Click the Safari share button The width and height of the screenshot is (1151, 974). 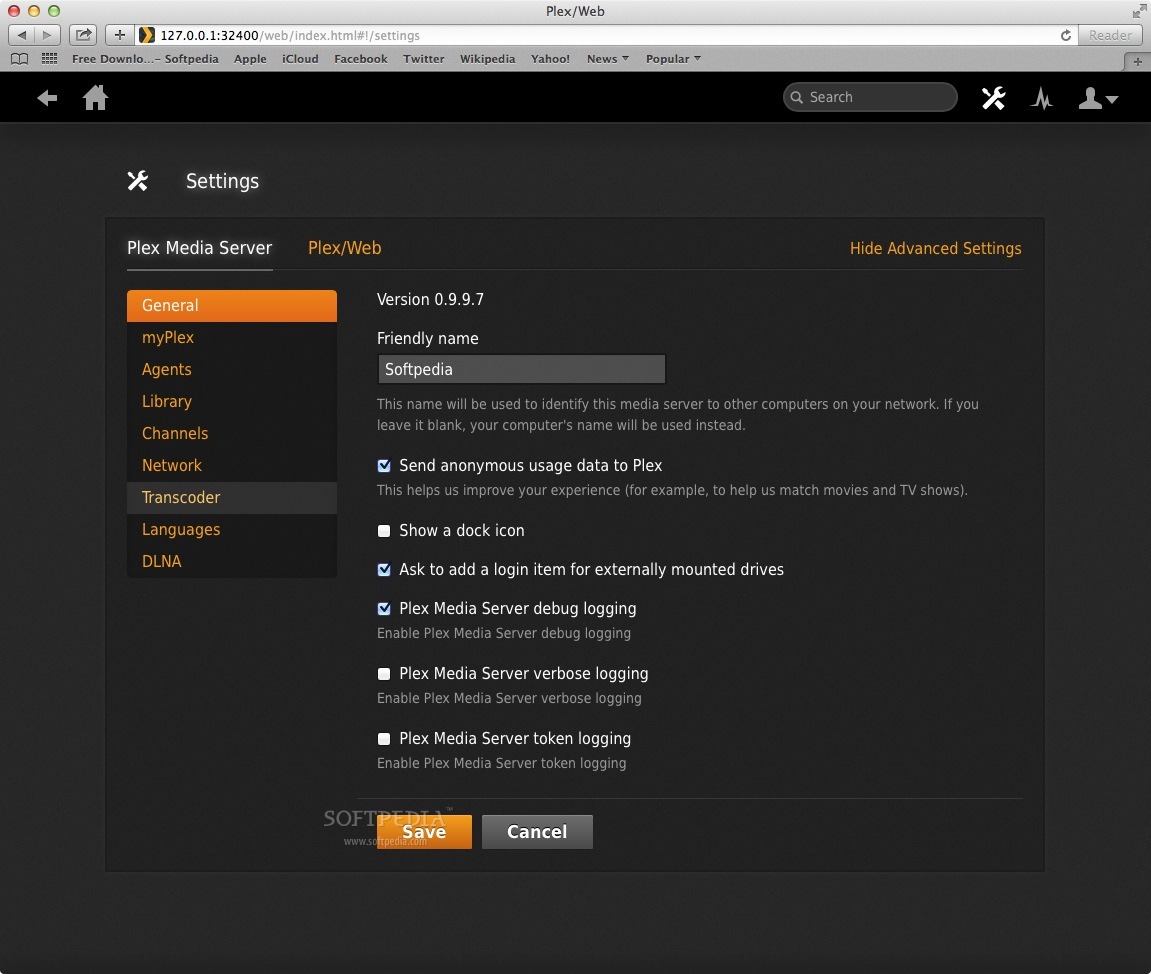84,34
